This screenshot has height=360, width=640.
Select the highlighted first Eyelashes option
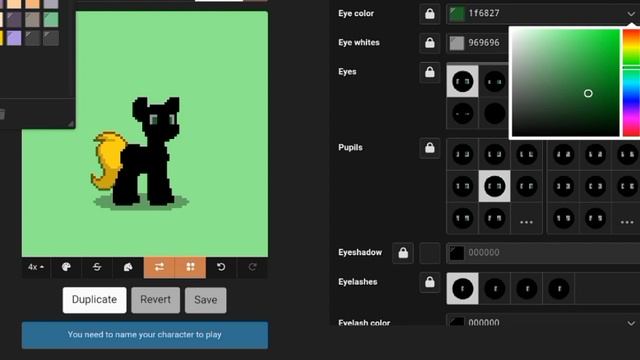coord(462,289)
